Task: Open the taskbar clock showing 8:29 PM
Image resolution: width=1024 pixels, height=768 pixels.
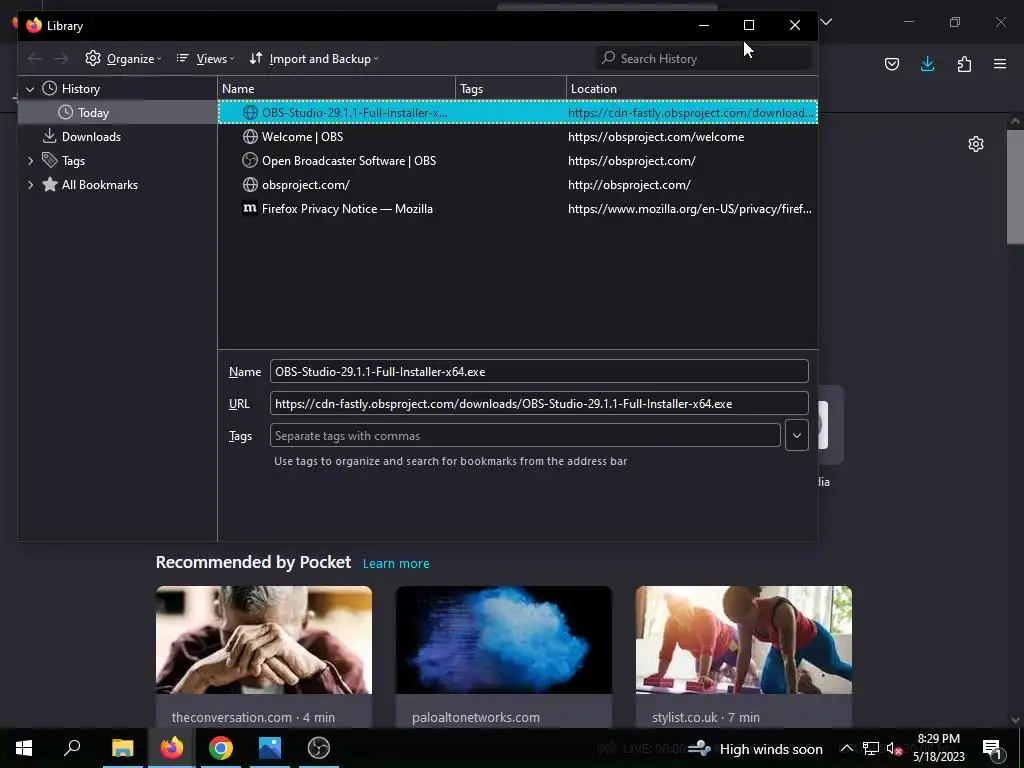Action: click(938, 748)
